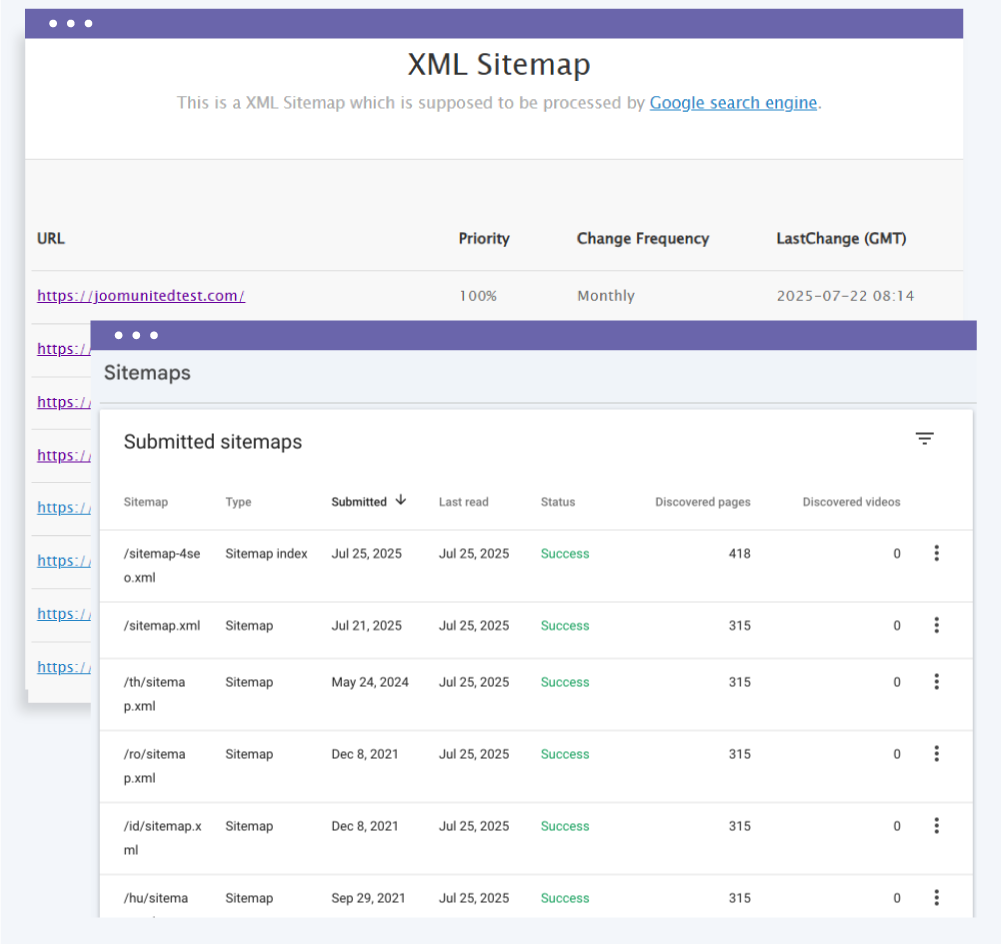Open the joomunitedtest.com URL link

pos(141,296)
